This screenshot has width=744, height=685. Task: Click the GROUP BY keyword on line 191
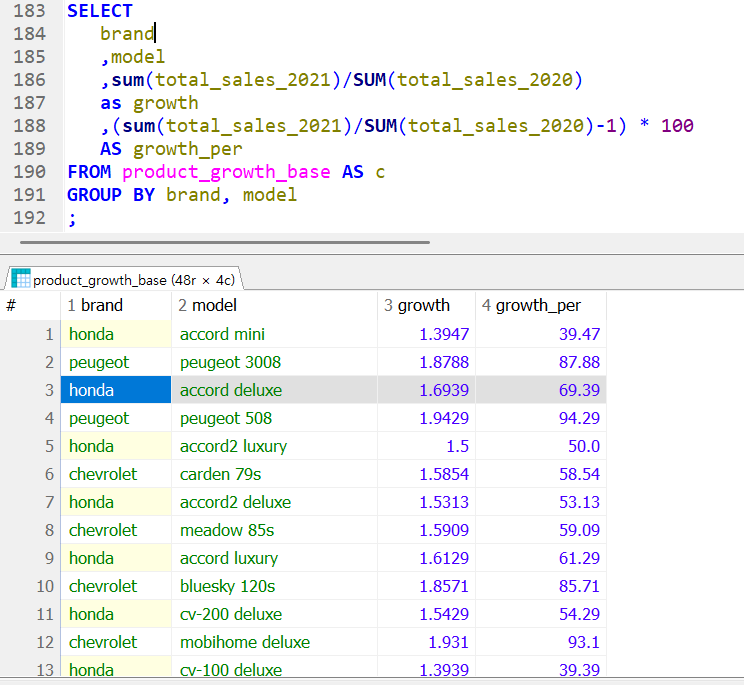click(x=111, y=195)
